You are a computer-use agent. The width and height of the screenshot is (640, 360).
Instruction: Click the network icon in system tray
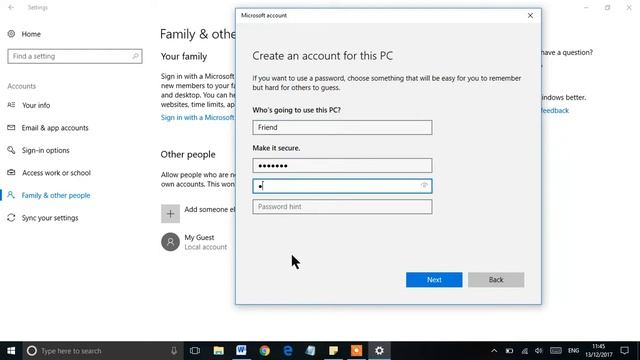point(524,351)
